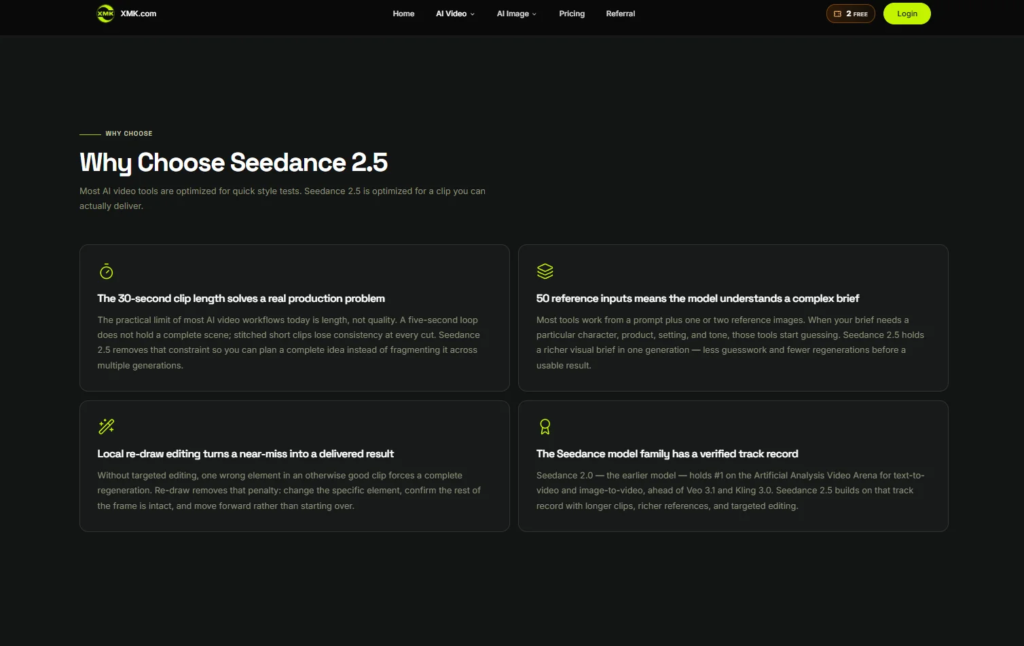This screenshot has height=646, width=1024.
Task: Click the stopwatch icon on 30-second clip card
Action: click(x=106, y=271)
